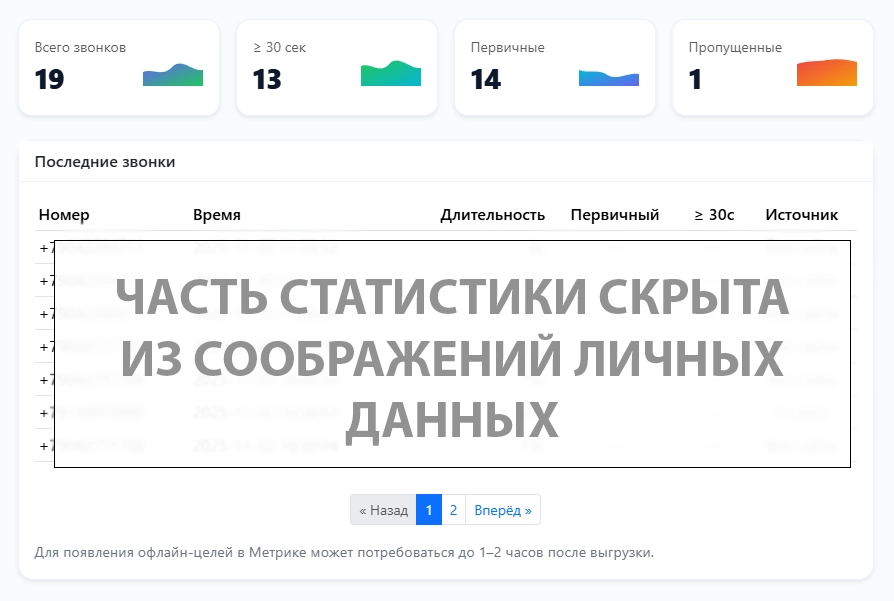Click the green ≥ 30 сек mini chart
Image resolution: width=894 pixels, height=601 pixels.
point(390,72)
